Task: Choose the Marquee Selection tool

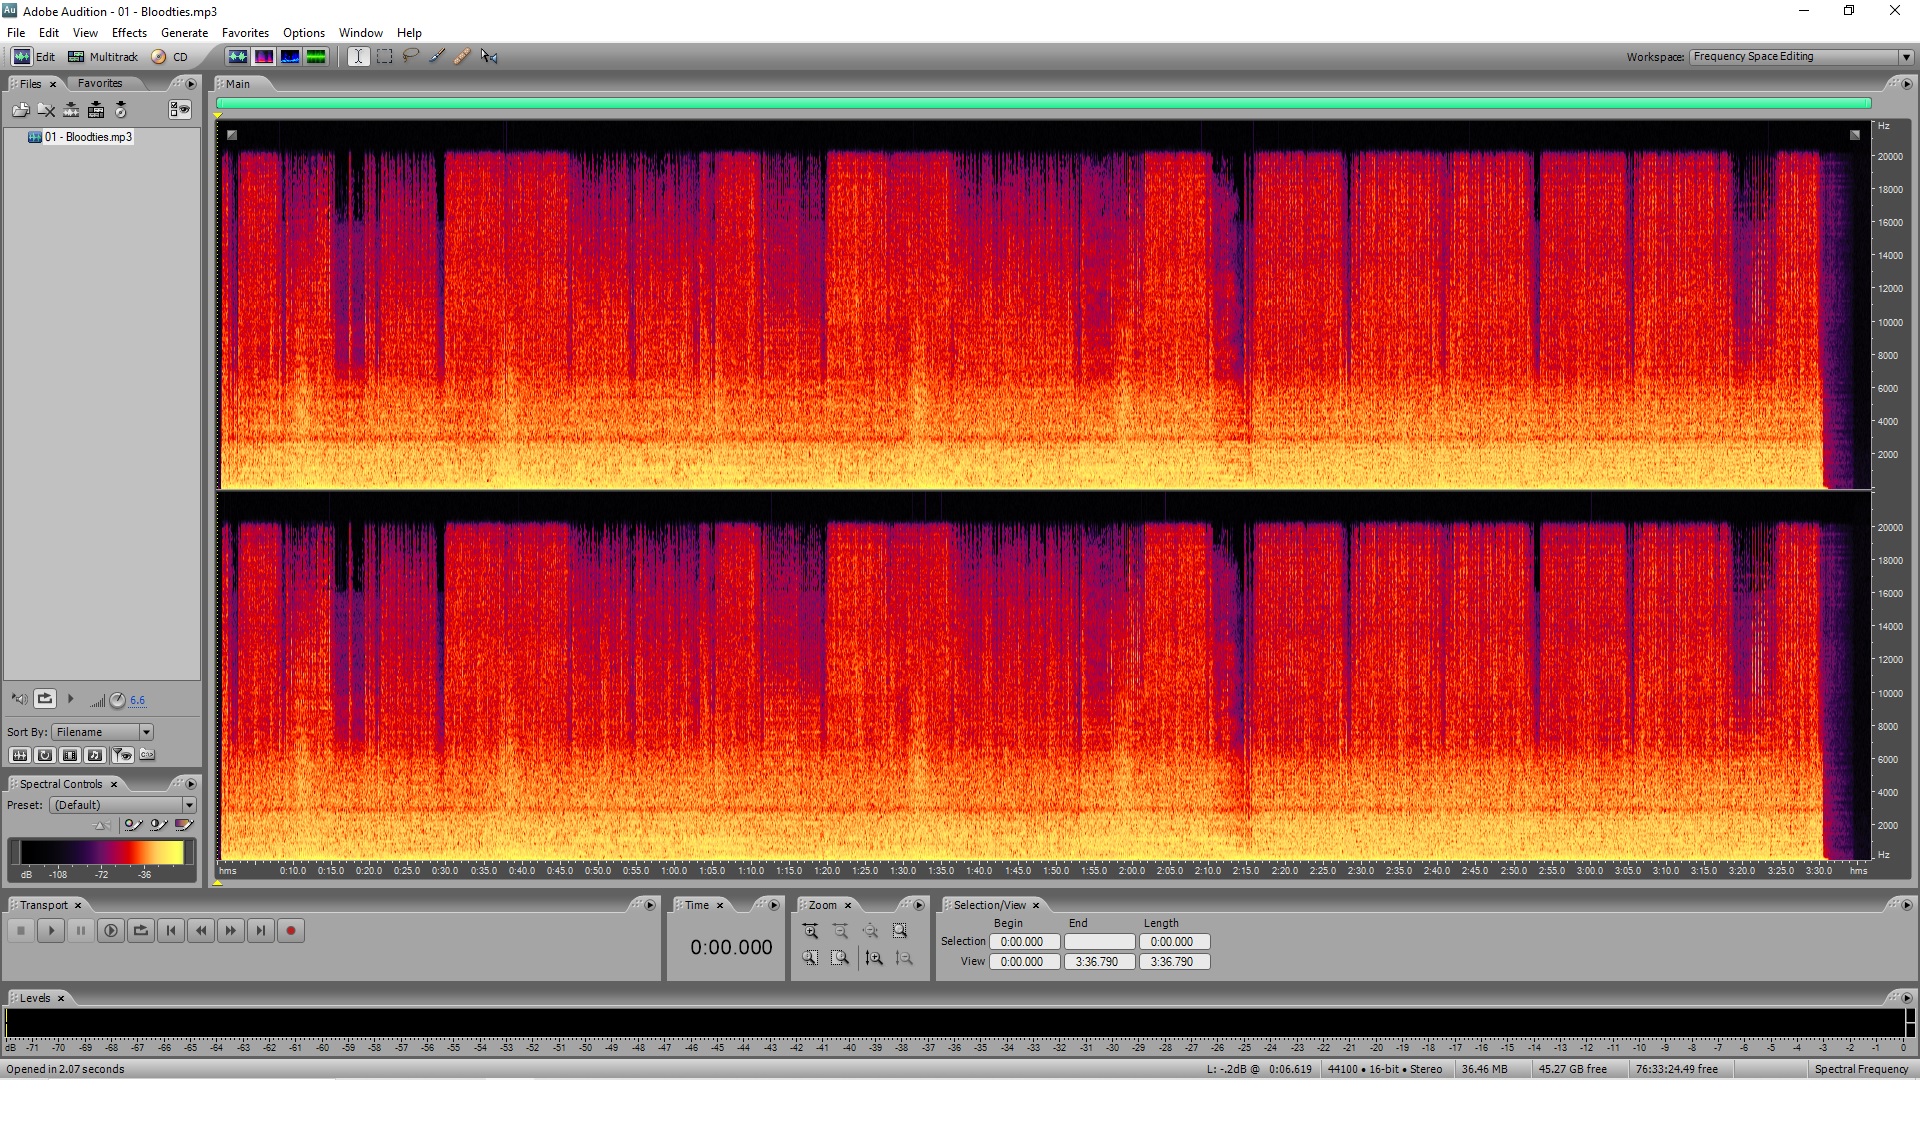Action: pos(384,56)
